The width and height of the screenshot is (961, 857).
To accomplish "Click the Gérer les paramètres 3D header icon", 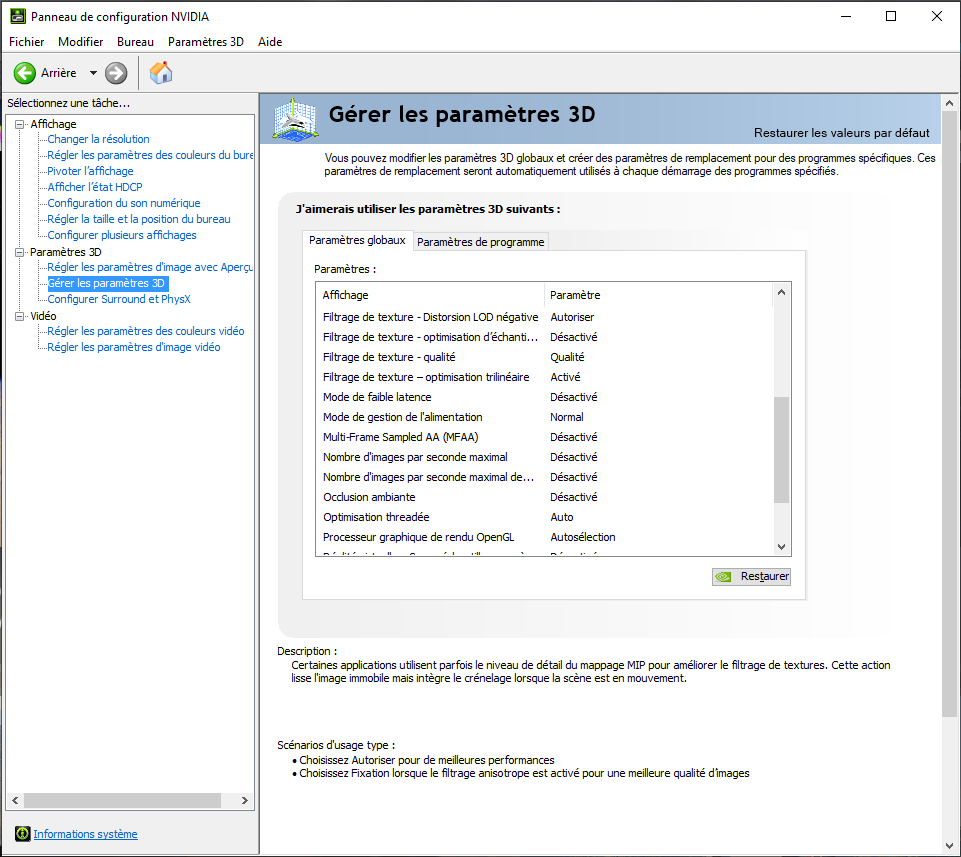I will (295, 120).
